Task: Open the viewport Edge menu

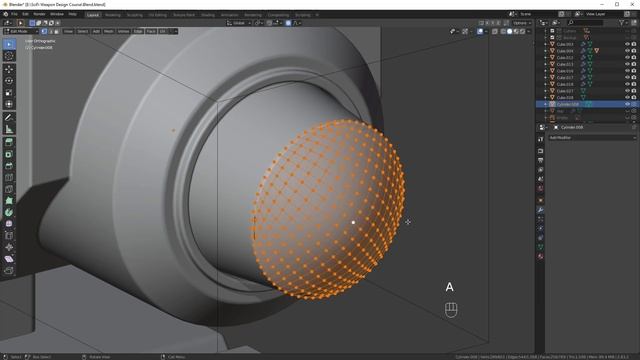Action: tap(138, 31)
